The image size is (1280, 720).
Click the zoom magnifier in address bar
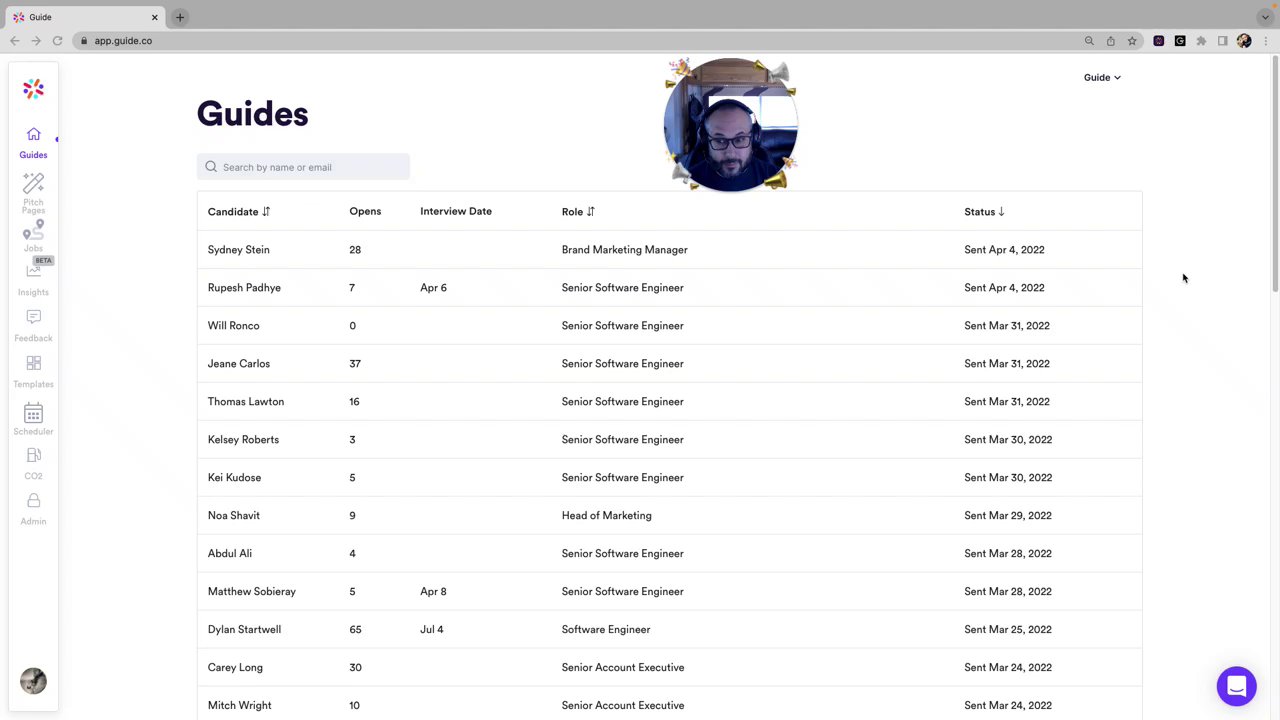point(1089,41)
